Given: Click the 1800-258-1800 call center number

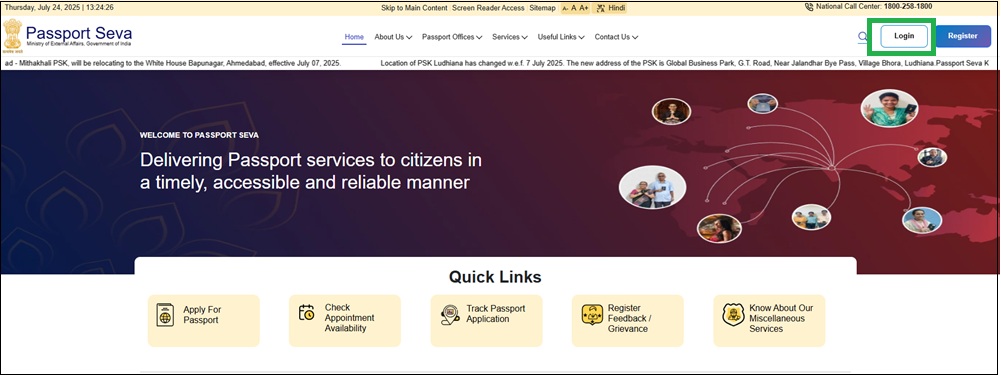Looking at the screenshot, I should point(908,7).
